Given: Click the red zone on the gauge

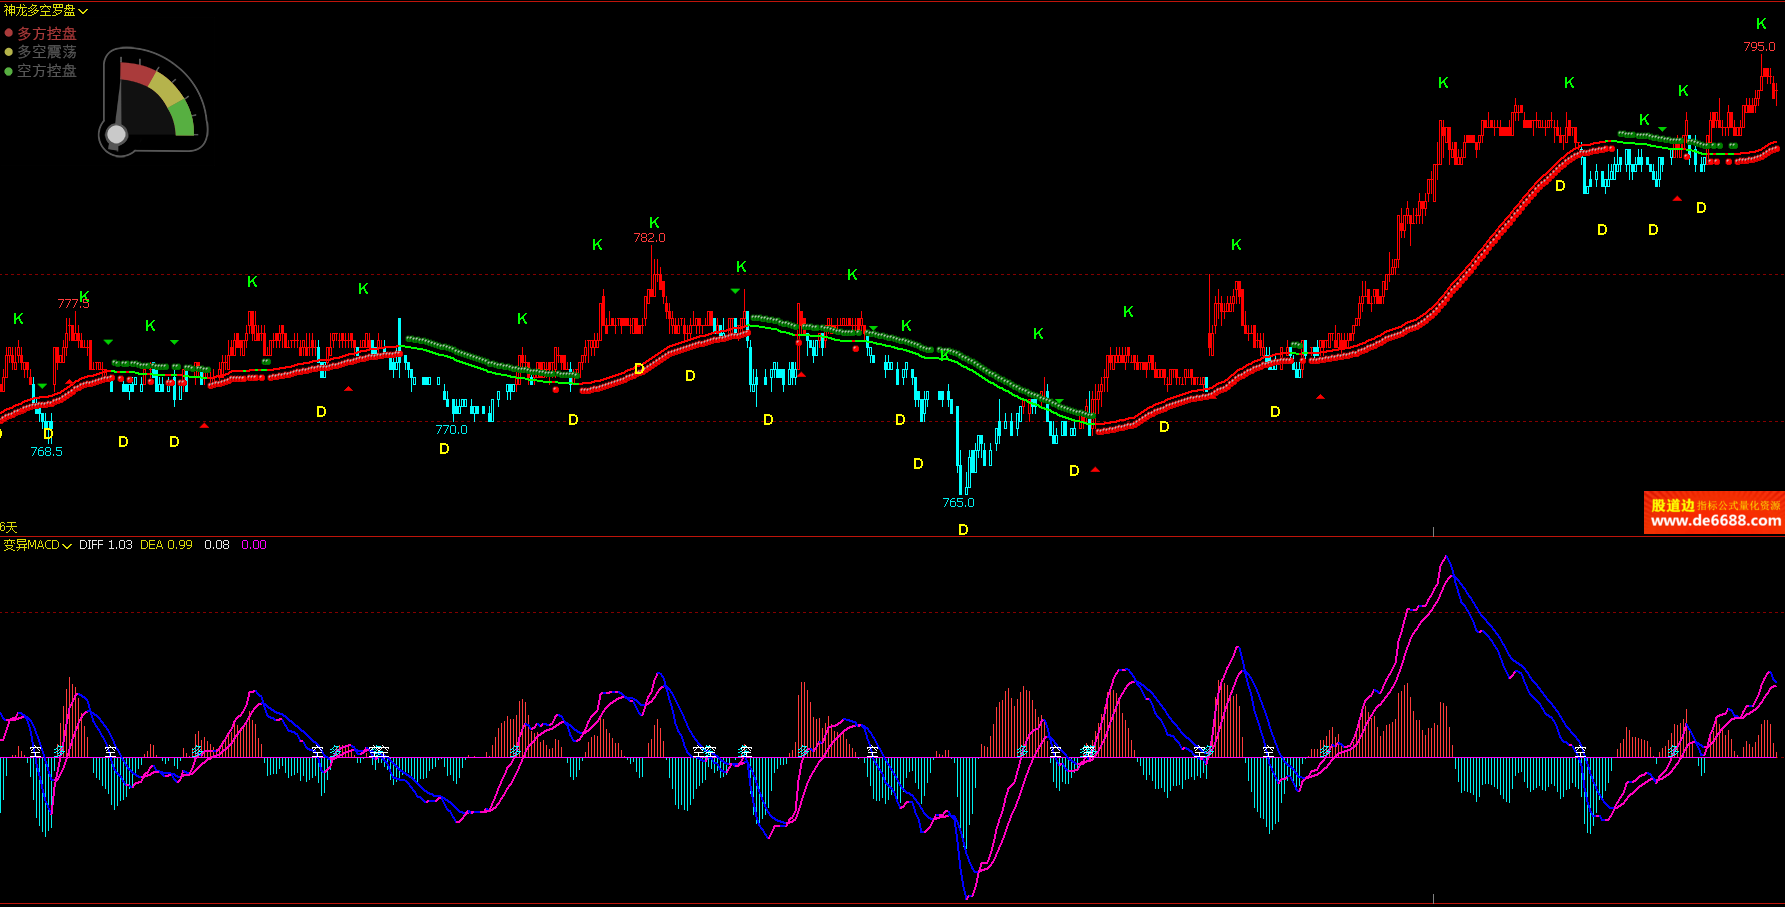Looking at the screenshot, I should tap(136, 75).
